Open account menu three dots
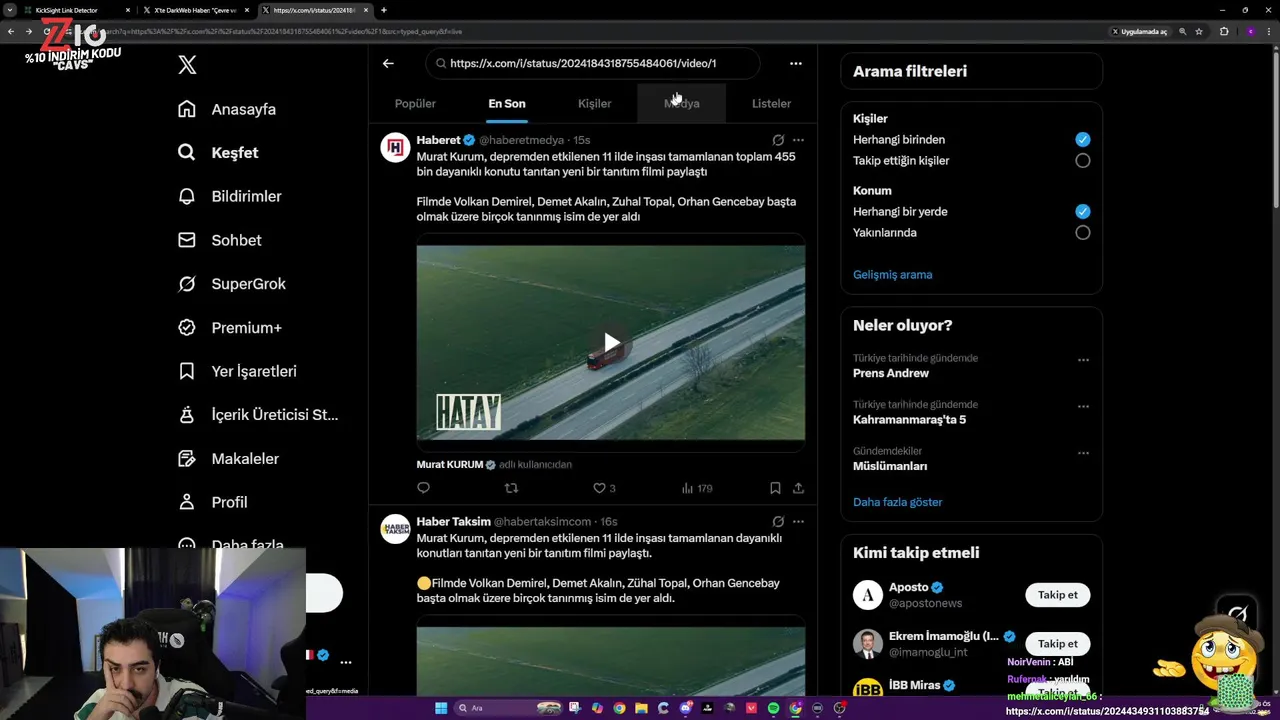 346,662
